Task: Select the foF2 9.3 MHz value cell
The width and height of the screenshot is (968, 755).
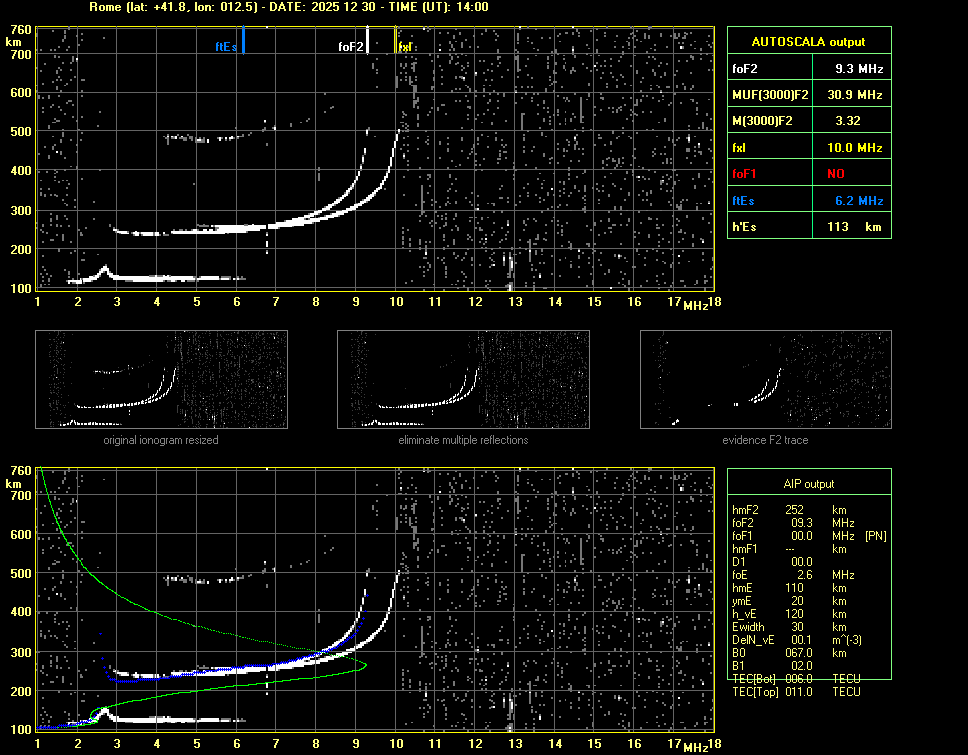Action: pyautogui.click(x=860, y=69)
